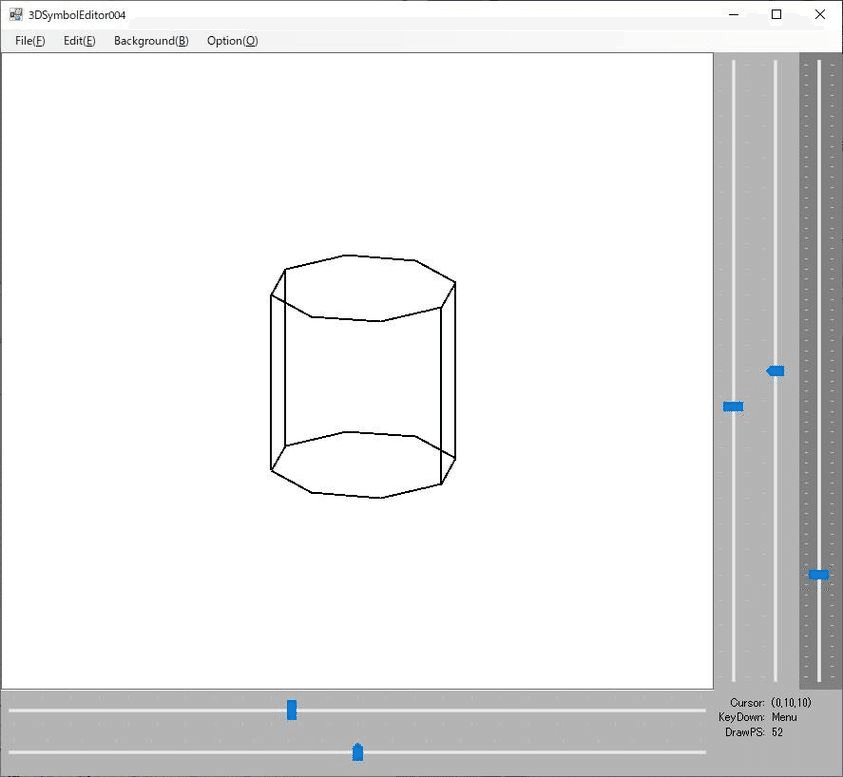Maximize the 3DSymbolEditor004 window
The height and width of the screenshot is (777, 843).
click(776, 15)
